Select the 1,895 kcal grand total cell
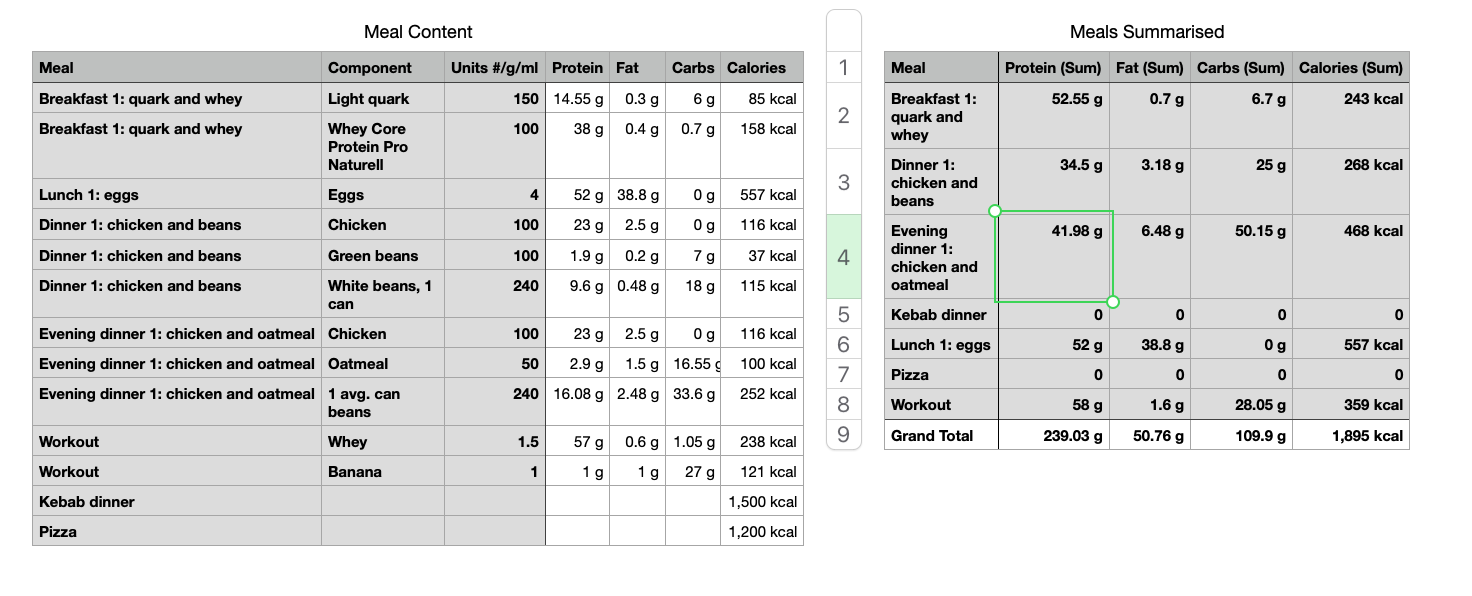 pos(1351,435)
